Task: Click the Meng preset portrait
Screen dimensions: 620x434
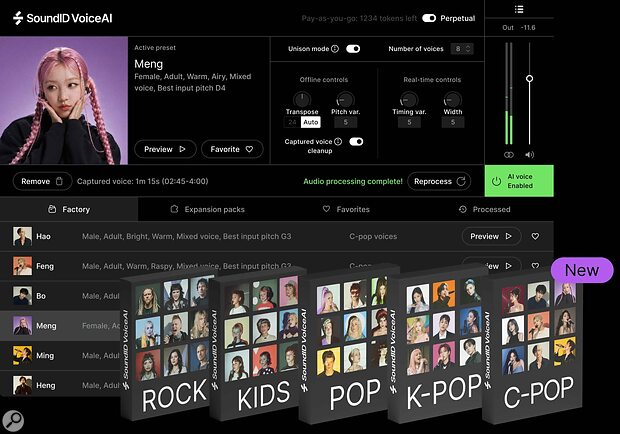Action: pyautogui.click(x=64, y=100)
